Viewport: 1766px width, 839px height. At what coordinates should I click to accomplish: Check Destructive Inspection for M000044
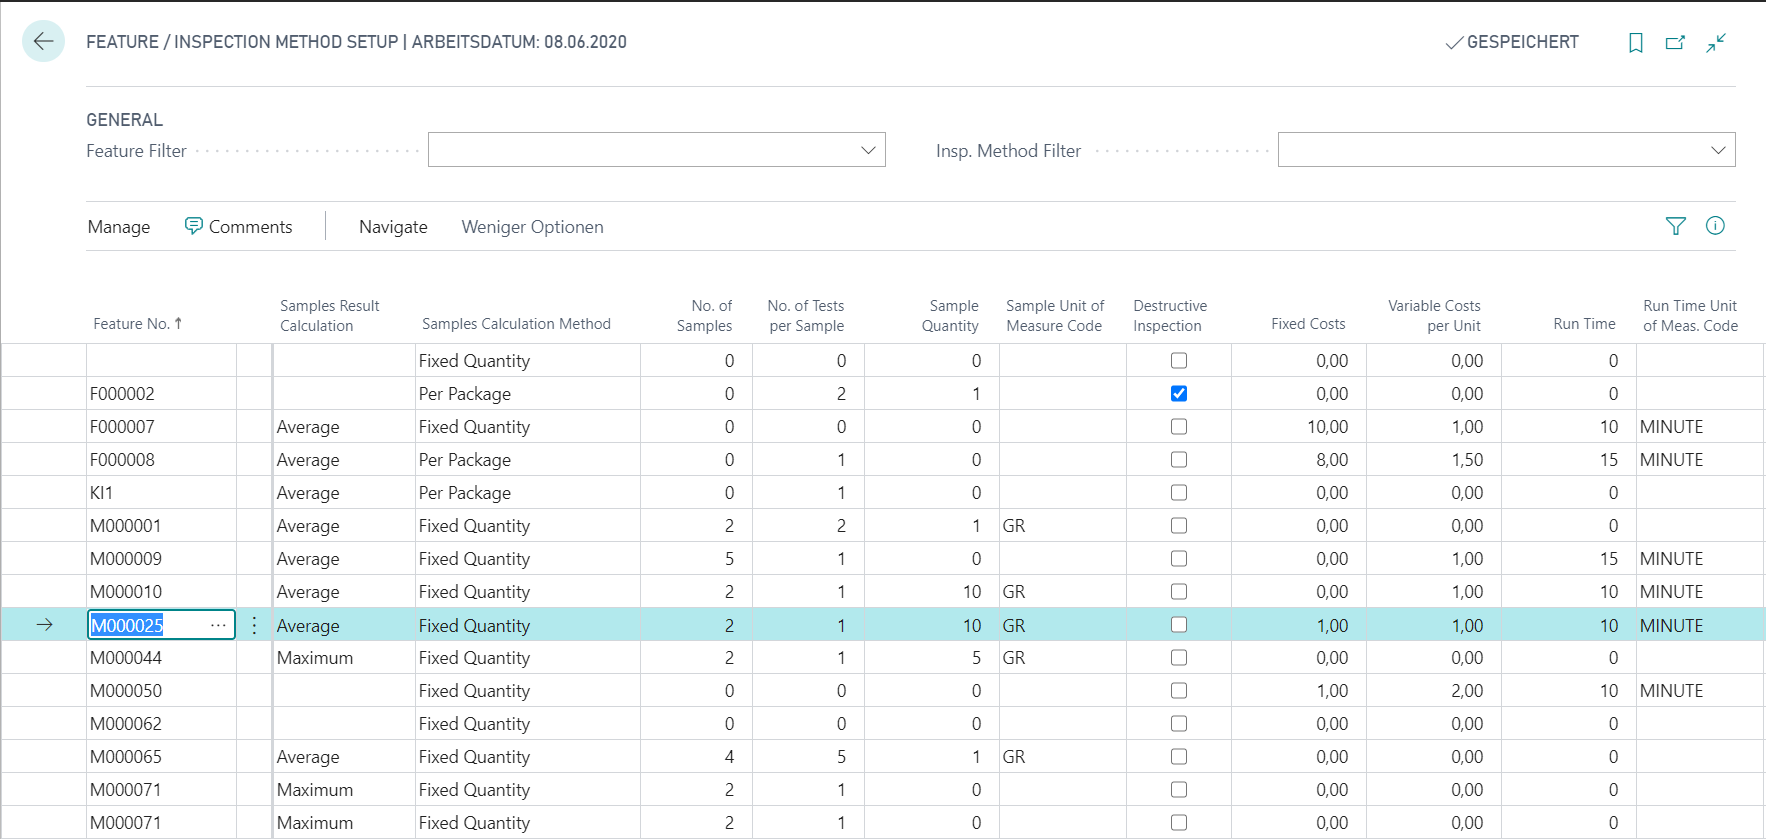point(1179,657)
